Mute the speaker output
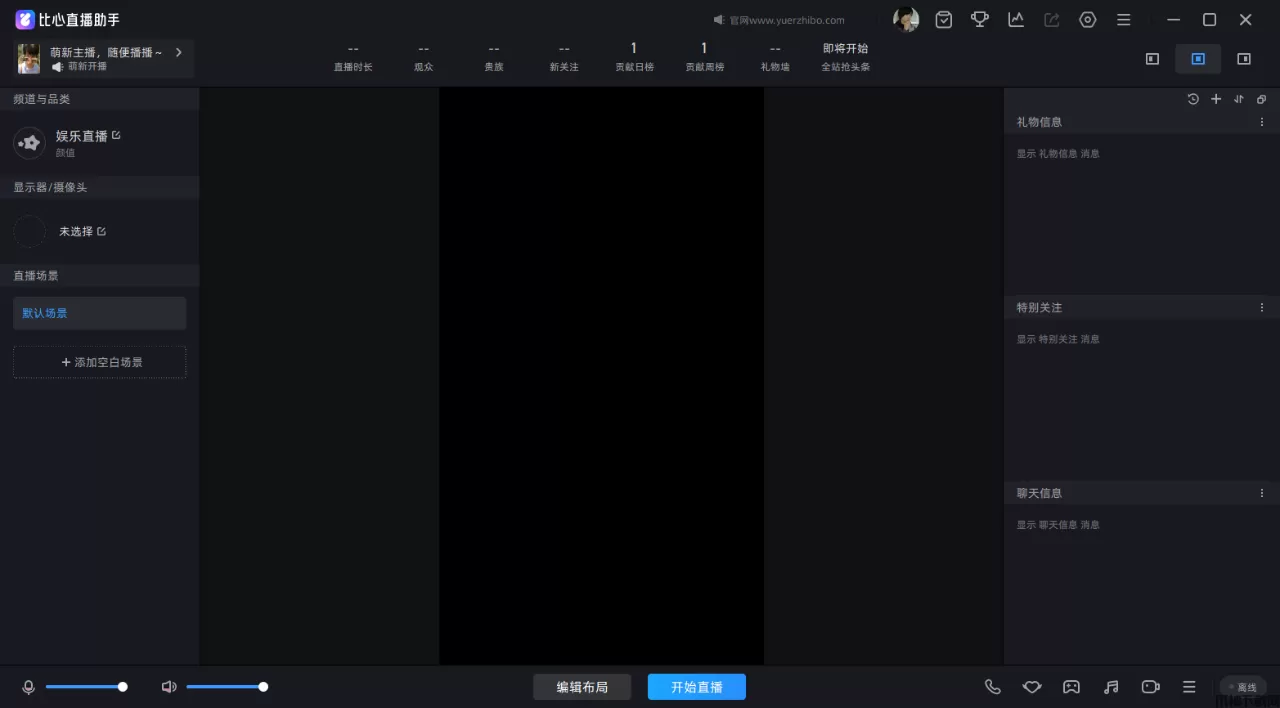 169,687
